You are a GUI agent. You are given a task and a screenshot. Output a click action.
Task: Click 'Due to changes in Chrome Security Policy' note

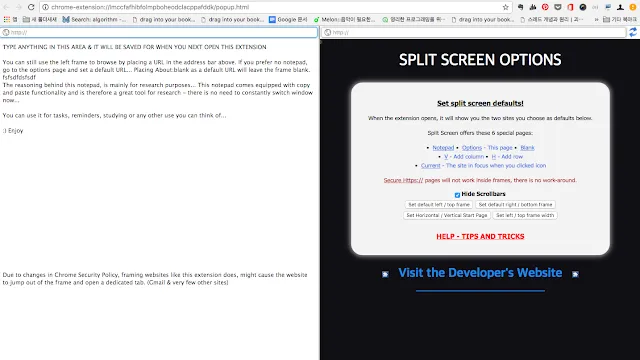tap(155, 278)
